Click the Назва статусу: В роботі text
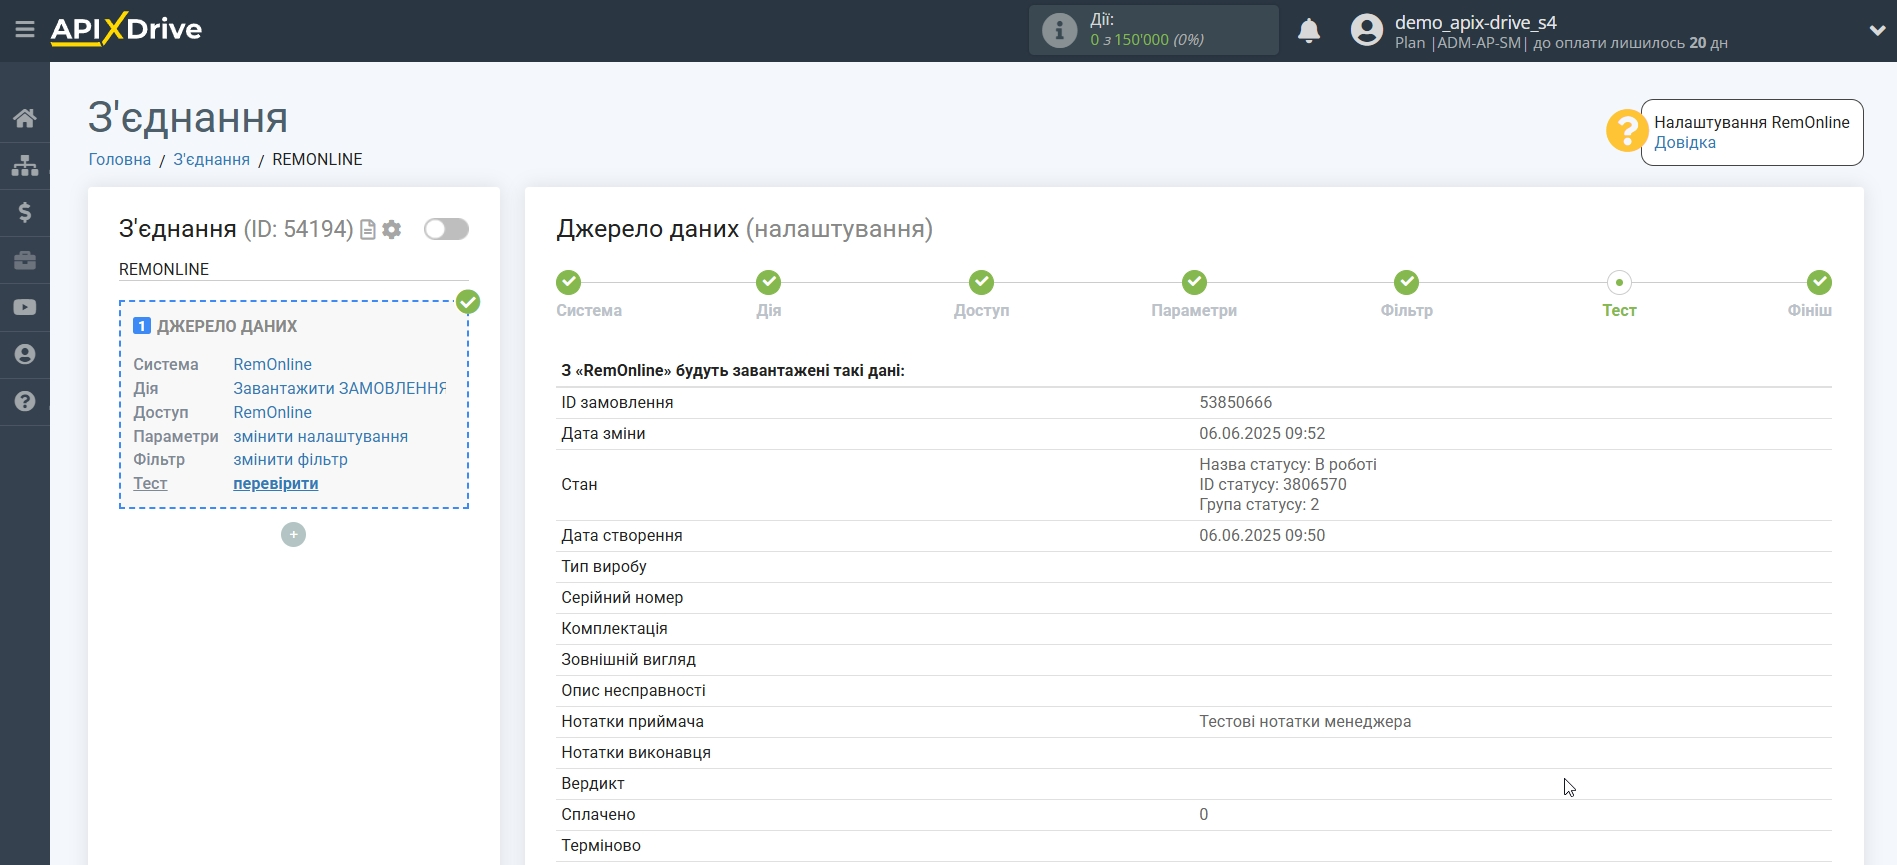1897x865 pixels. pyautogui.click(x=1288, y=464)
